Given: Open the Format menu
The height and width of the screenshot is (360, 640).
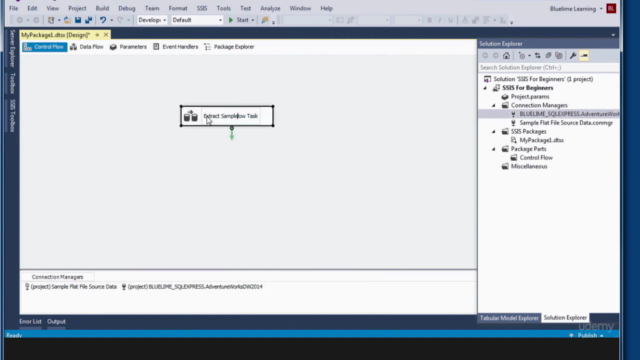Looking at the screenshot, I should (178, 8).
